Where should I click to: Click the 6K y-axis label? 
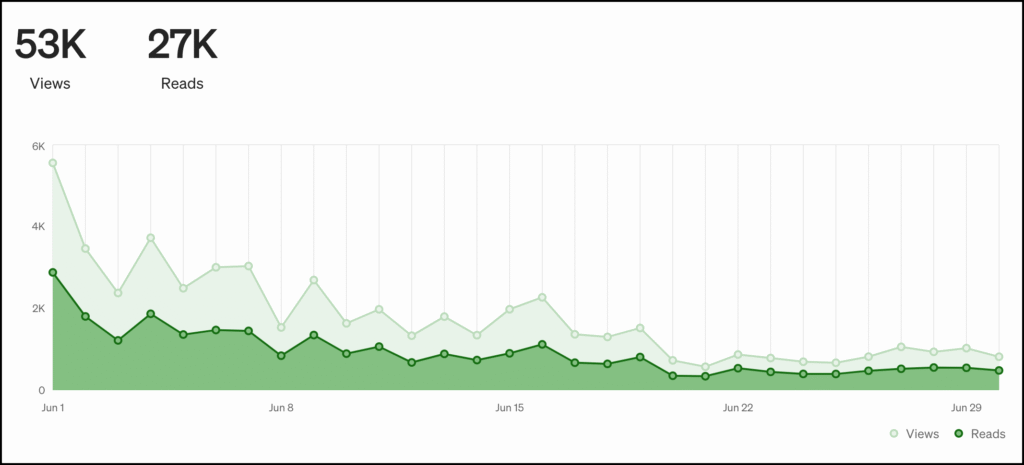(x=38, y=146)
